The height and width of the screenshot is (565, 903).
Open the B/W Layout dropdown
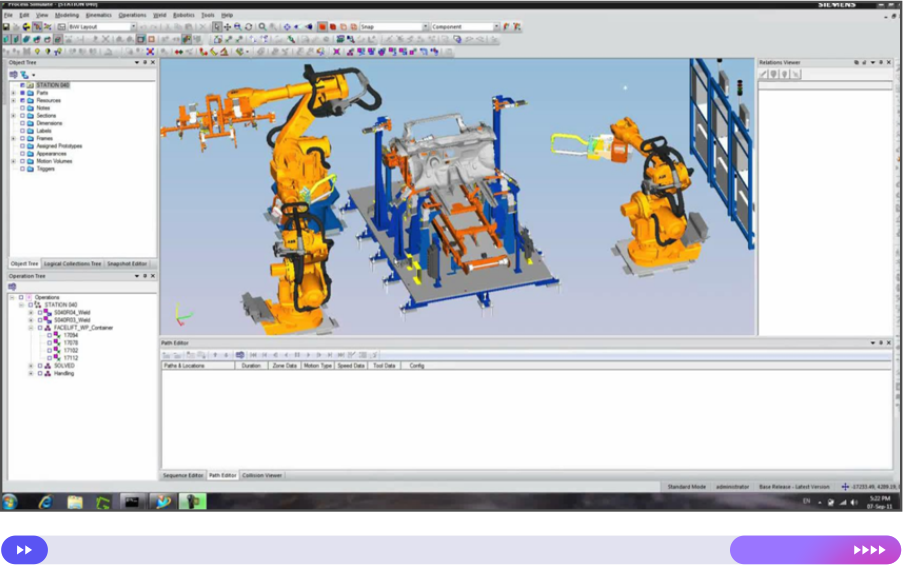point(133,27)
